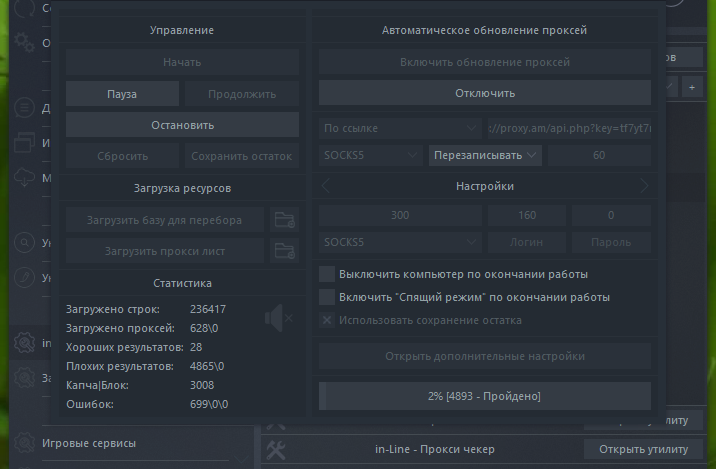The height and width of the screenshot is (469, 716).
Task: Click the plus button in the background window
Action: 692,87
